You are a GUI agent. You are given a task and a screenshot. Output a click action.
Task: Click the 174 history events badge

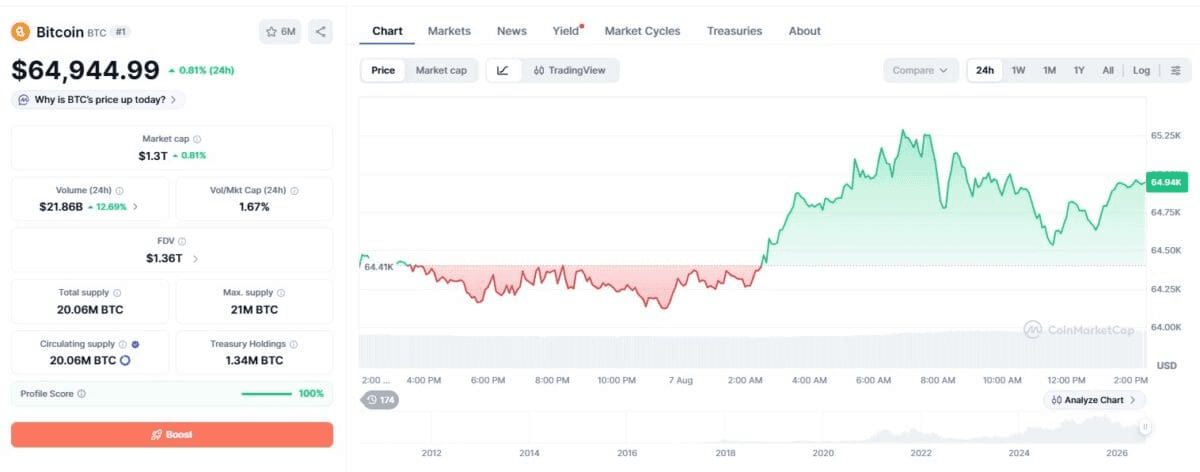(x=380, y=400)
